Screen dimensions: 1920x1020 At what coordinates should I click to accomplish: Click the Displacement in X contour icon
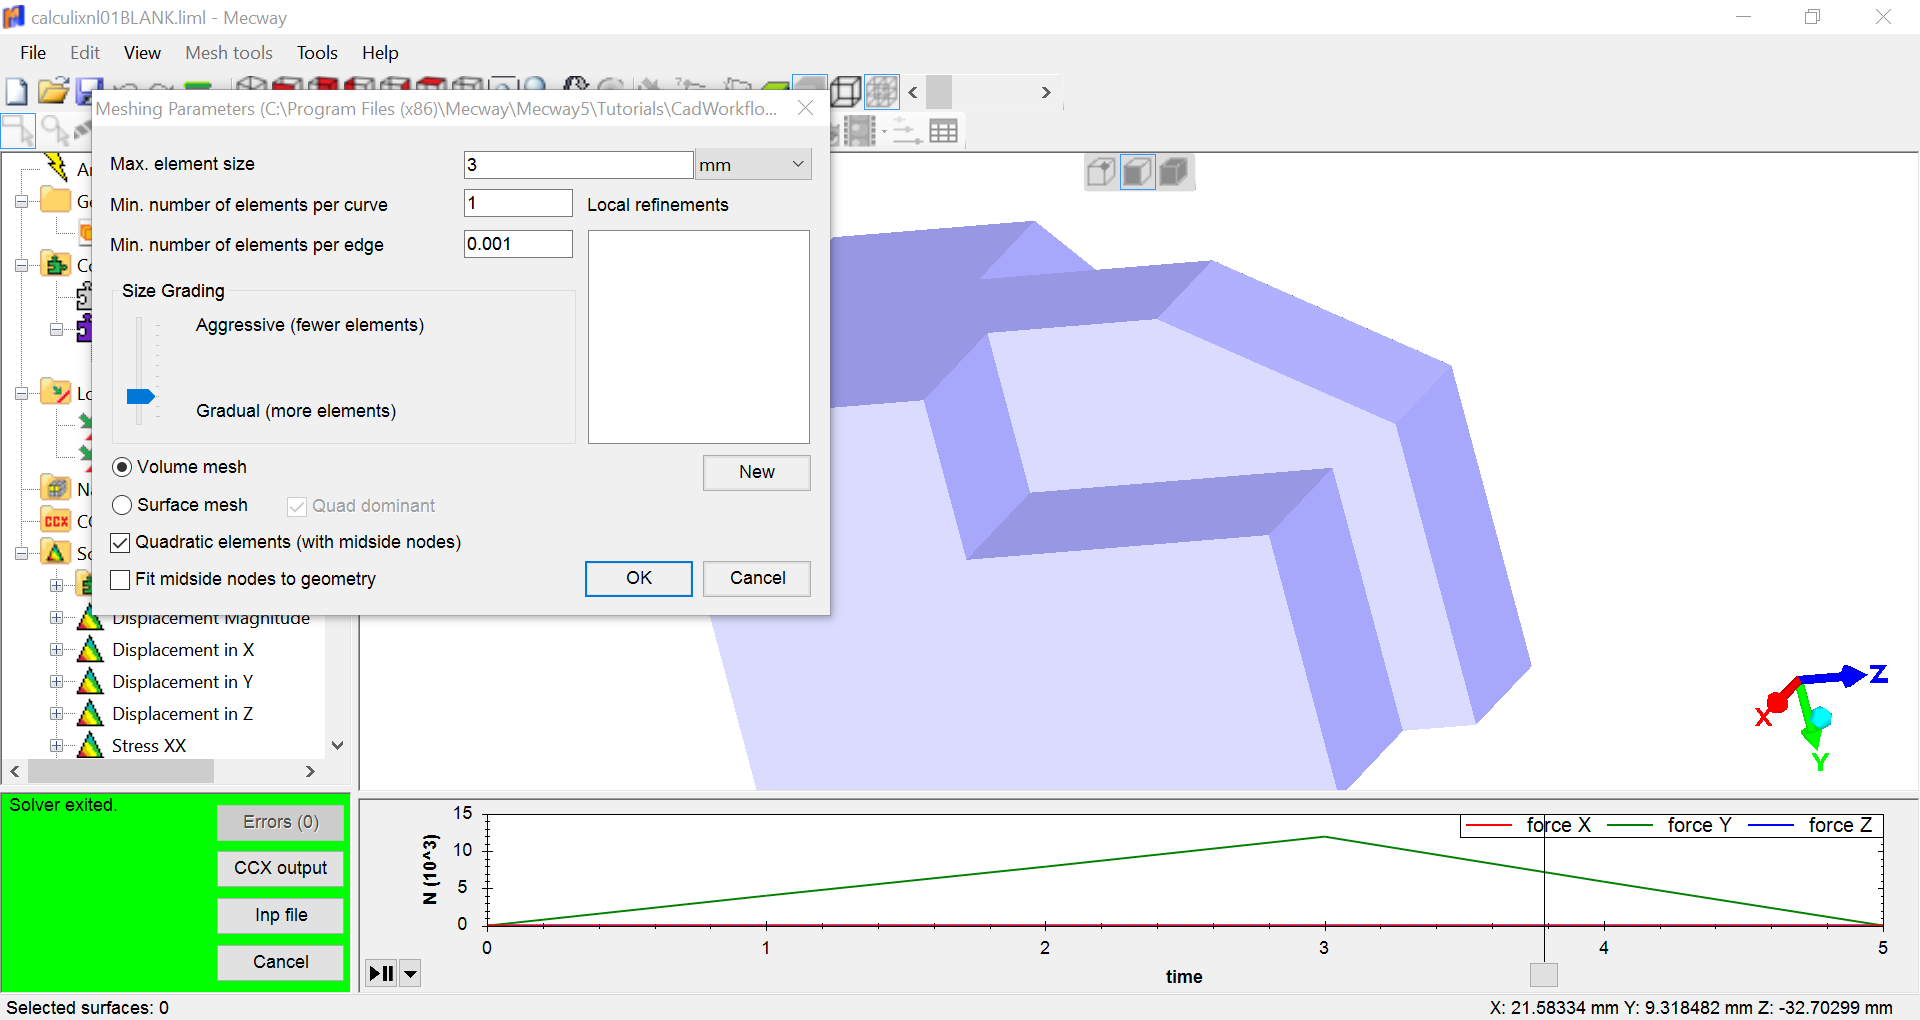[x=90, y=650]
